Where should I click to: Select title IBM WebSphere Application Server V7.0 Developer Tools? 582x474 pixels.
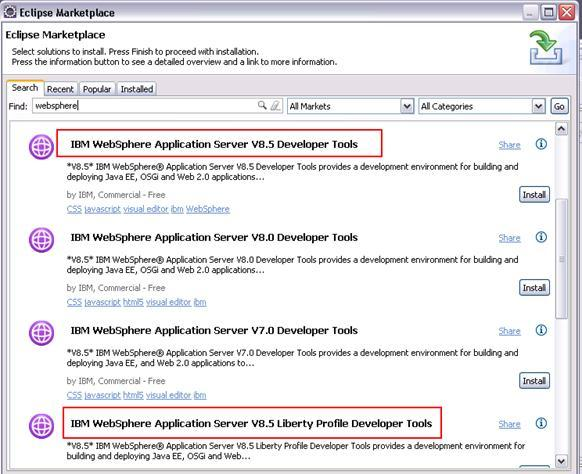pyautogui.click(x=214, y=330)
